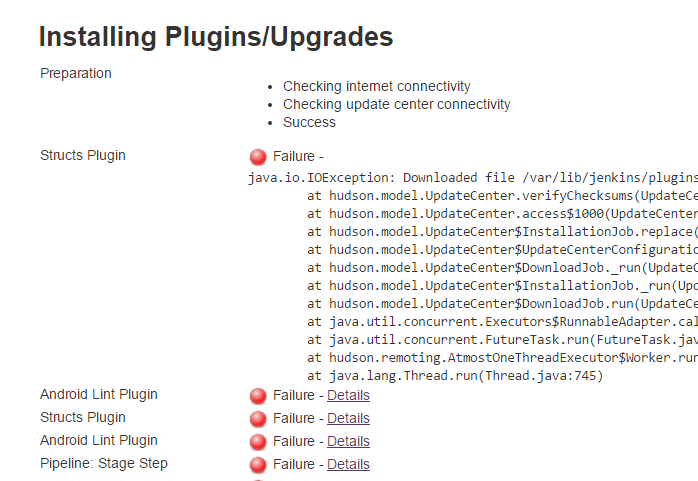This screenshot has width=698, height=481.
Task: Click the red failure ball for Pipeline: Stage Step
Action: click(x=258, y=465)
